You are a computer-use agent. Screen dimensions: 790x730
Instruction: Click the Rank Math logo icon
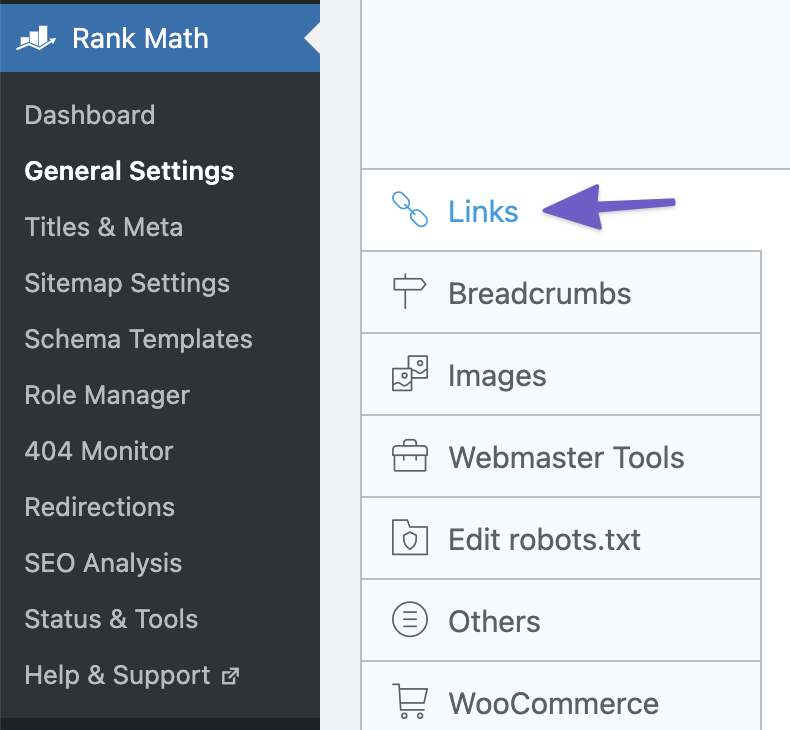[x=36, y=38]
